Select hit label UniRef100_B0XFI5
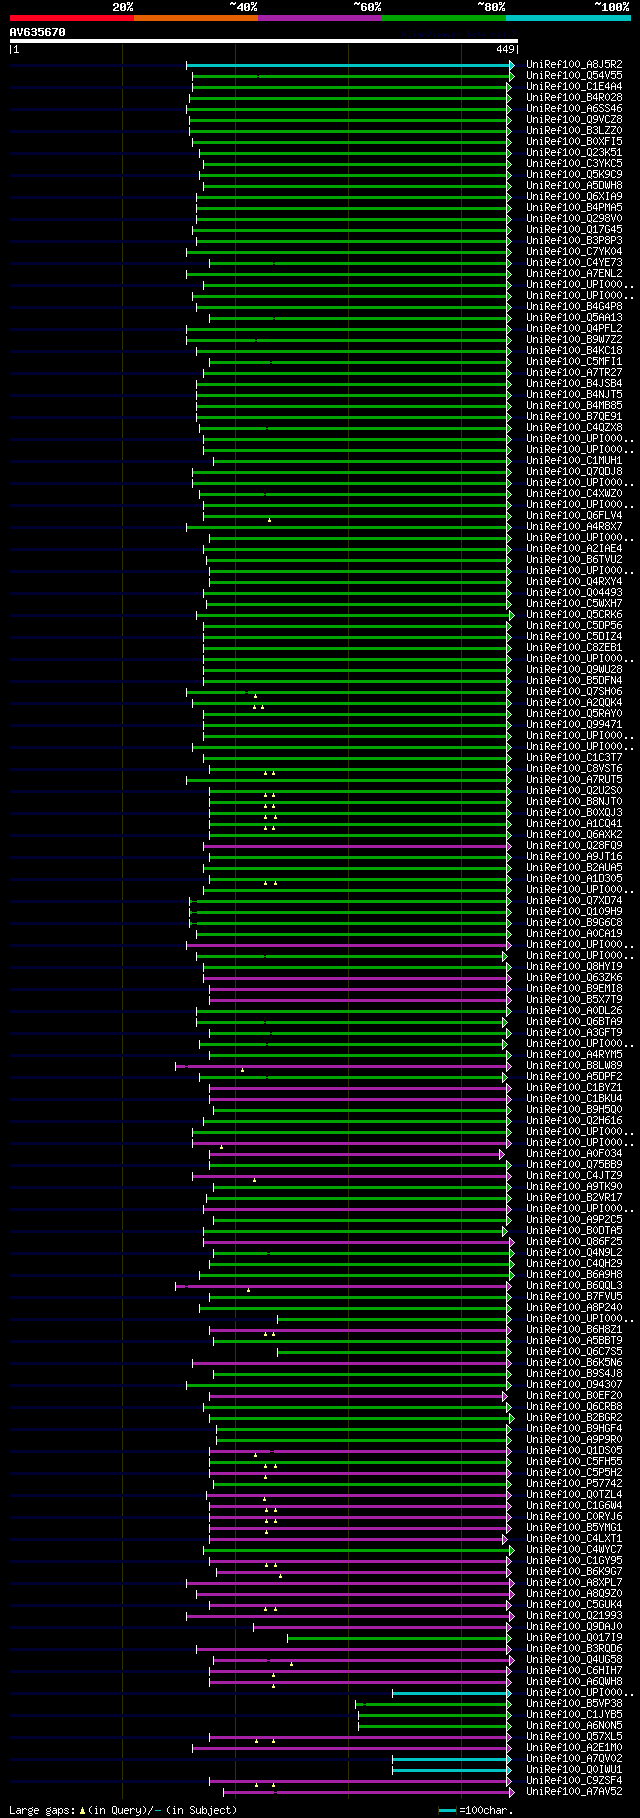Screen dimensions: 640x1818 pyautogui.click(x=574, y=141)
